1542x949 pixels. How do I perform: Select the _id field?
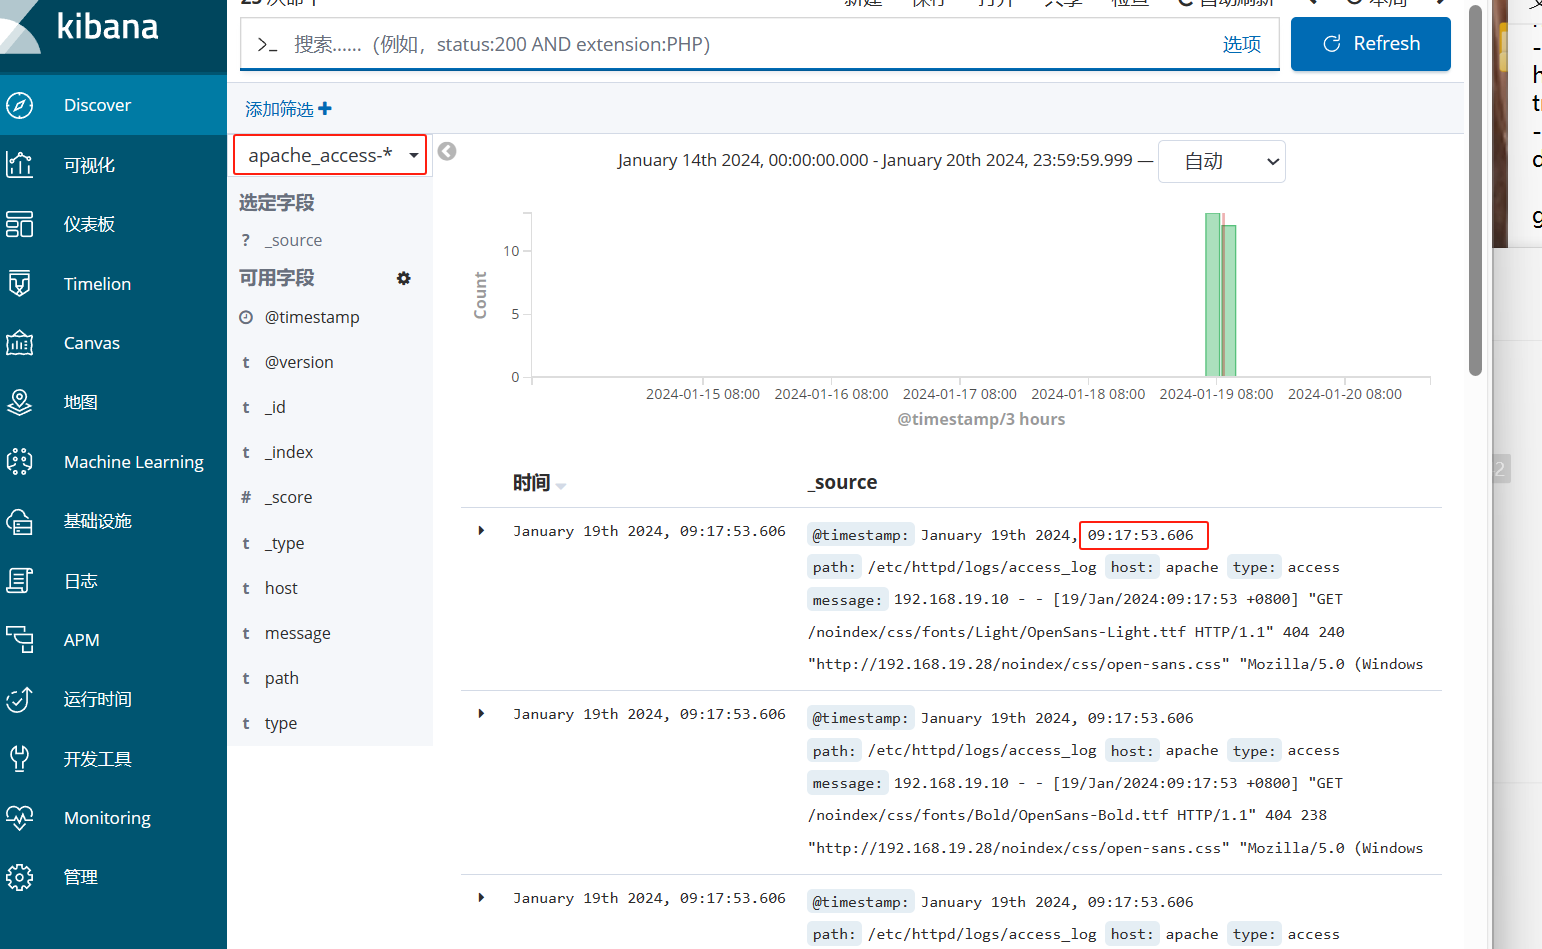(275, 407)
